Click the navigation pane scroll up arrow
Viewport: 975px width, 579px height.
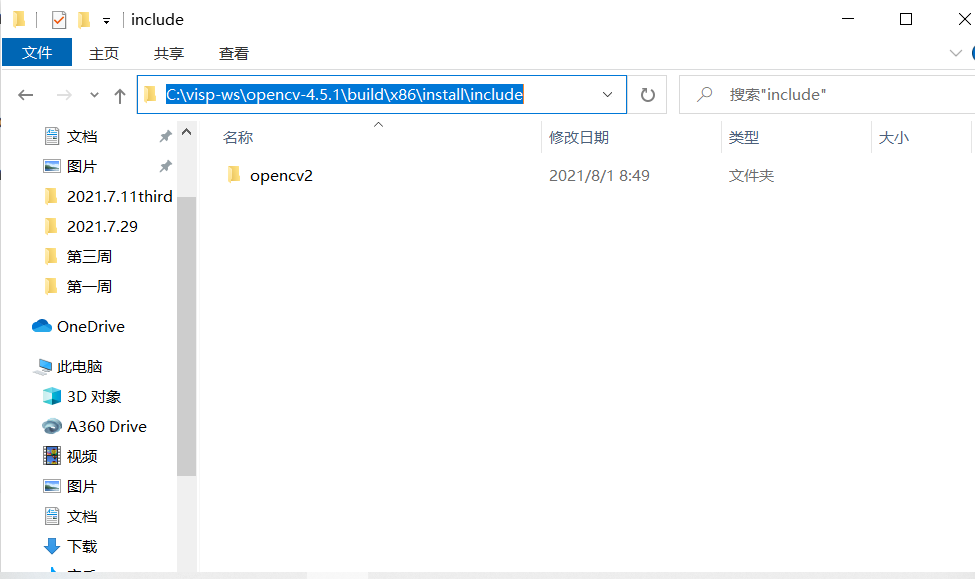point(187,132)
